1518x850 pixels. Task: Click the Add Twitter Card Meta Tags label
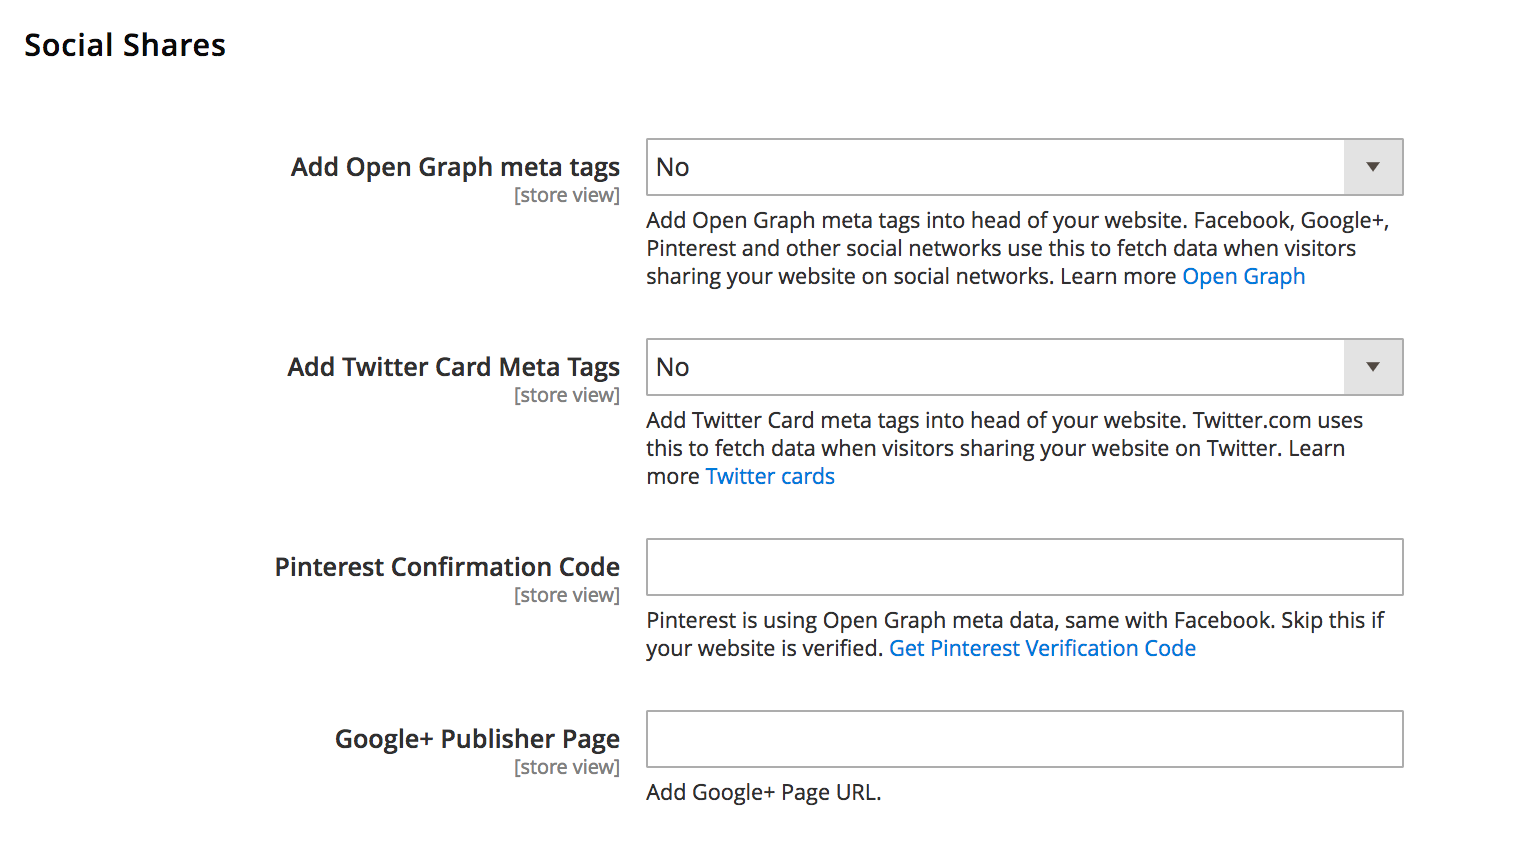click(453, 367)
